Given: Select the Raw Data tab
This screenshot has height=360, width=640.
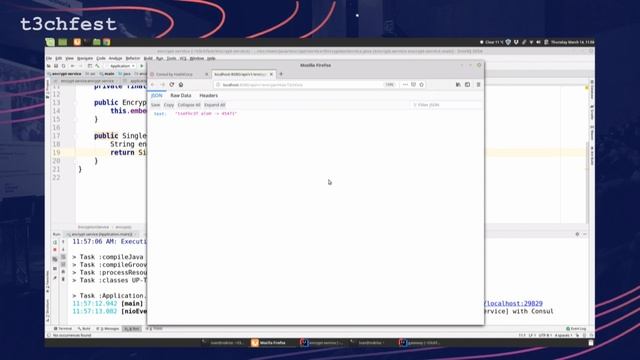Looking at the screenshot, I should pos(181,95).
